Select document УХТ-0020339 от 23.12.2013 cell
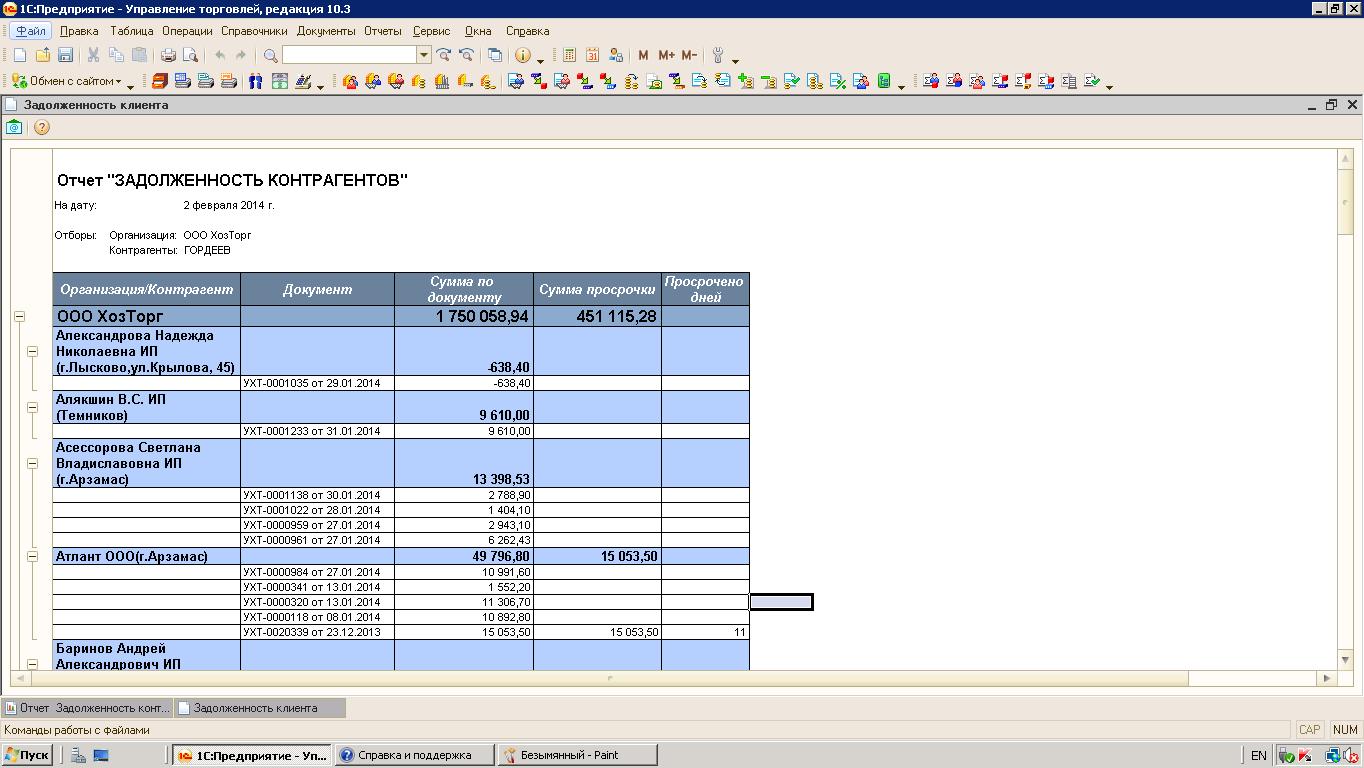 point(317,632)
